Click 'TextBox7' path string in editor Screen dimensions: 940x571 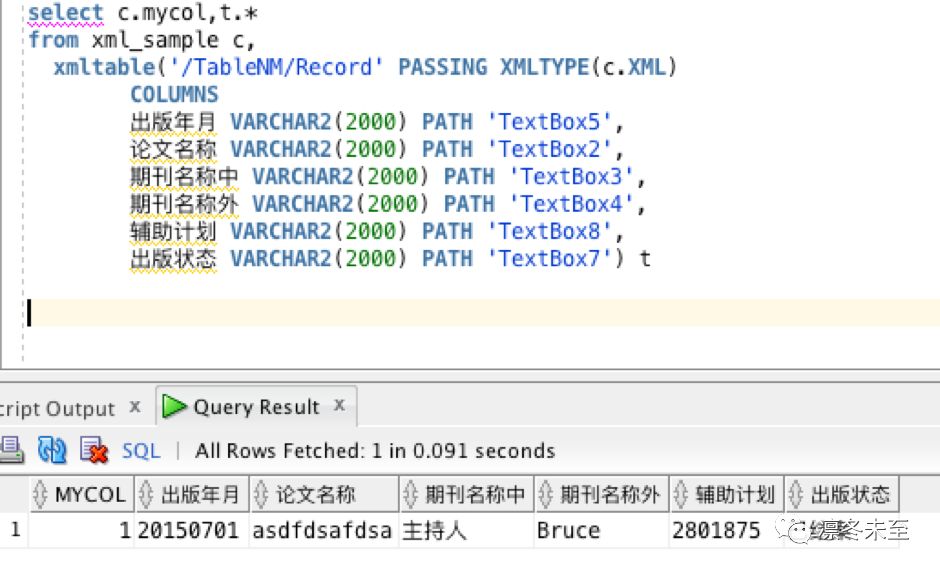coord(549,259)
